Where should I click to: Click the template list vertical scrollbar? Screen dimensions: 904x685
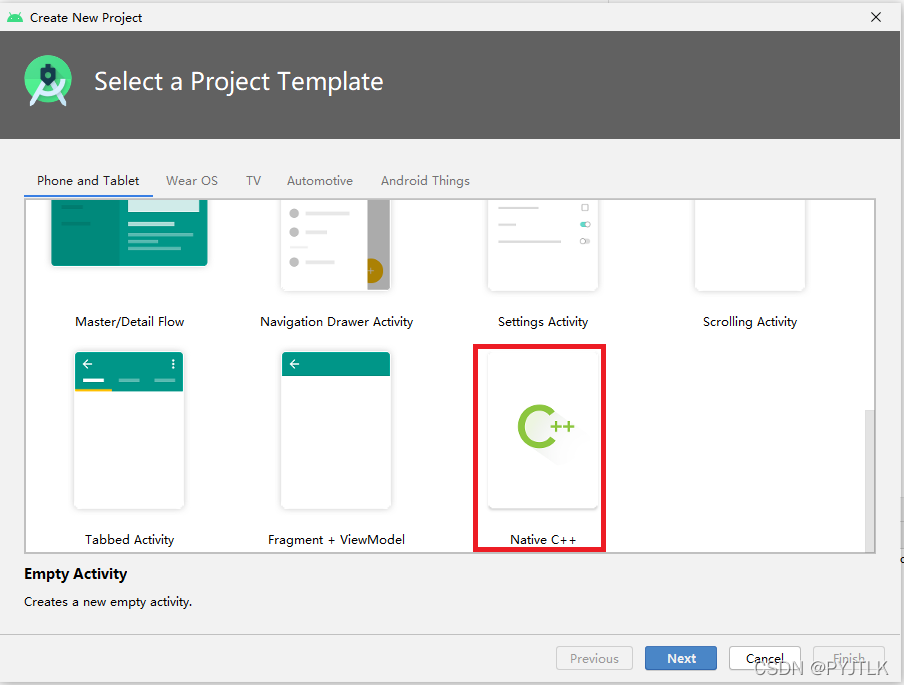click(x=869, y=480)
